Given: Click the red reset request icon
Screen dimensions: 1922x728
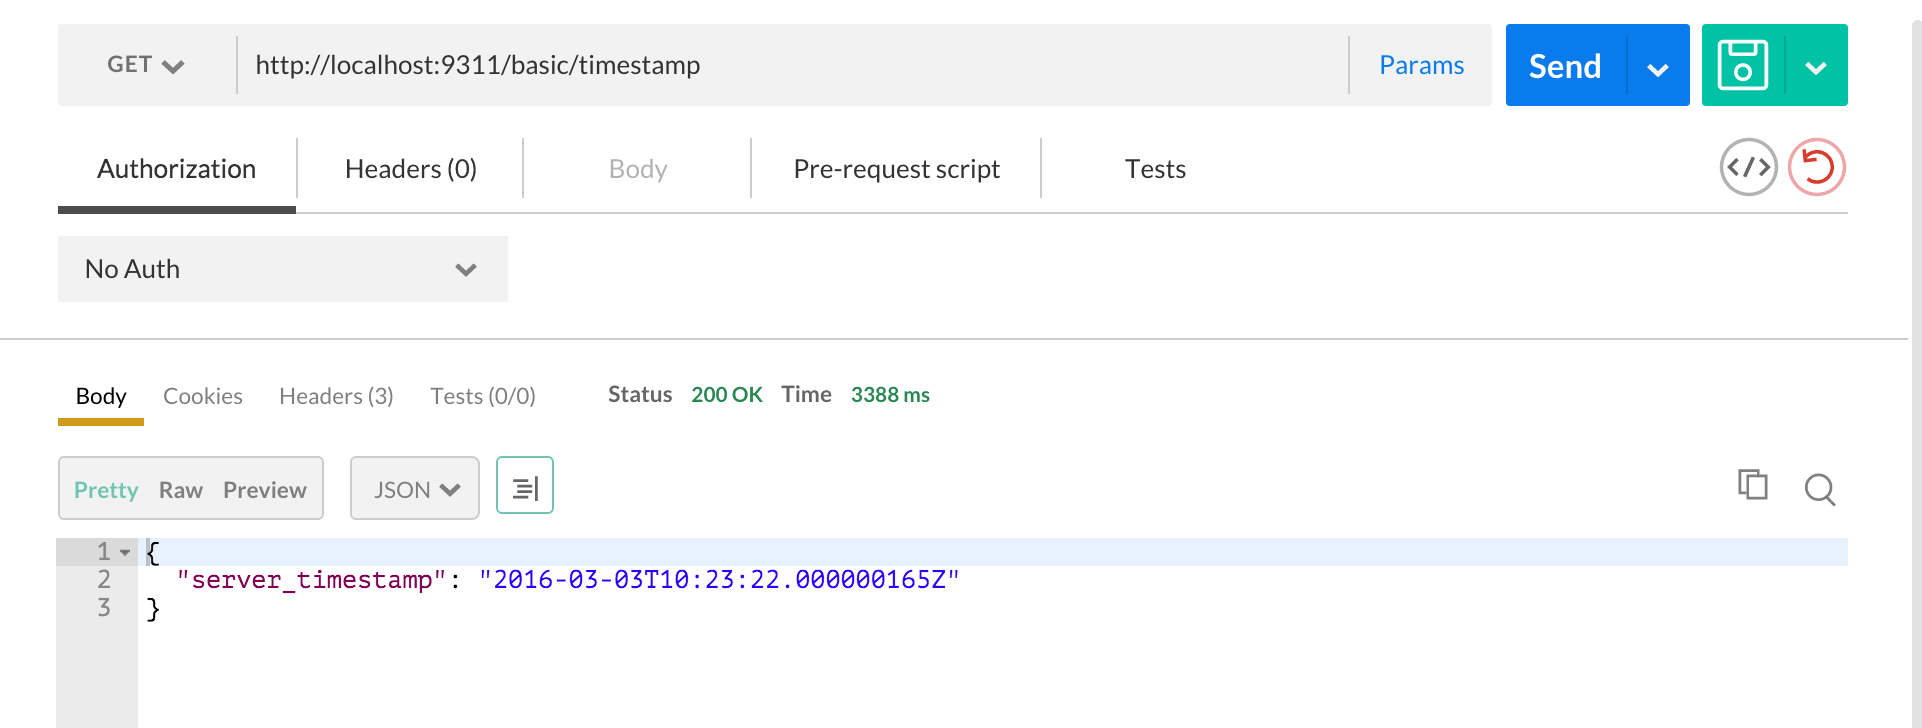Looking at the screenshot, I should (x=1817, y=167).
